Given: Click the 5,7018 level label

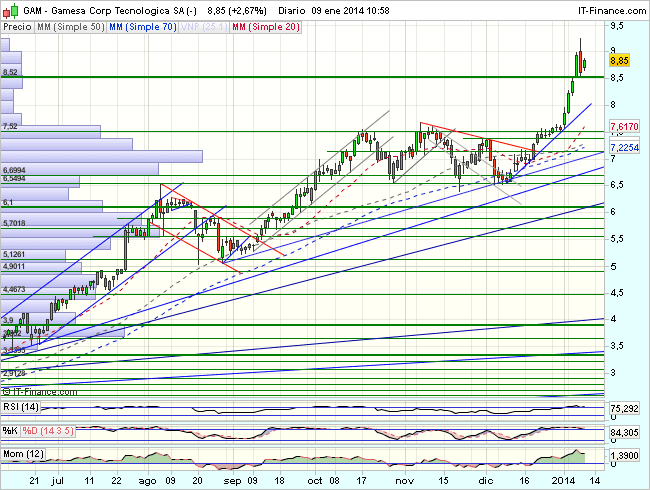Looking at the screenshot, I should pos(14,223).
